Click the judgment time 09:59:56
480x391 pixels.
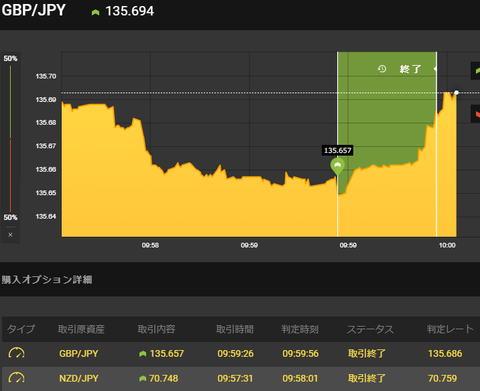click(300, 353)
